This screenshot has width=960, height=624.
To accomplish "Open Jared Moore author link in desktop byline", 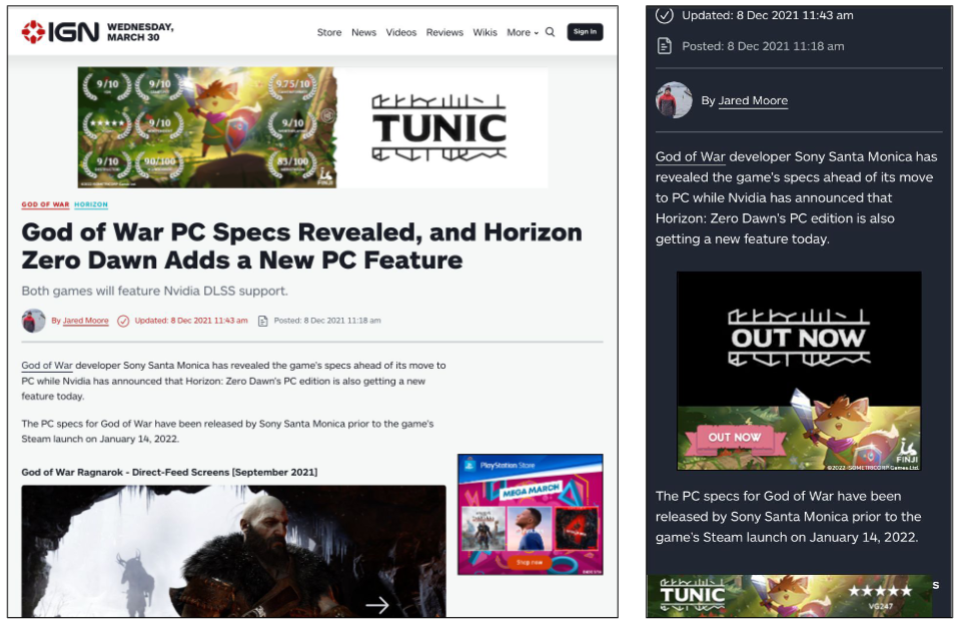I will [86, 320].
